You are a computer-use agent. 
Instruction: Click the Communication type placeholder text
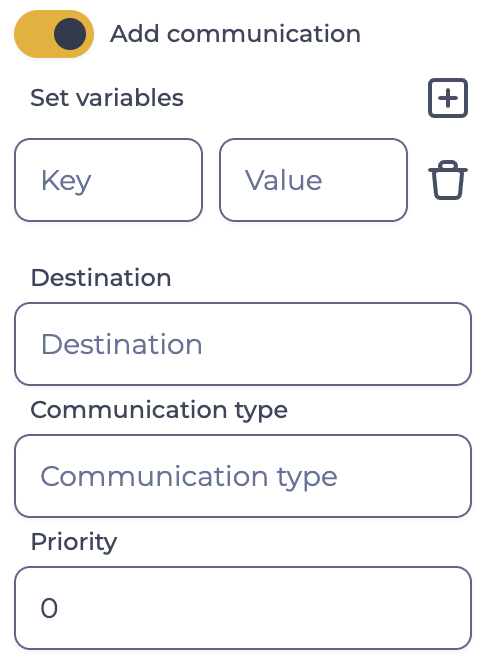click(189, 477)
